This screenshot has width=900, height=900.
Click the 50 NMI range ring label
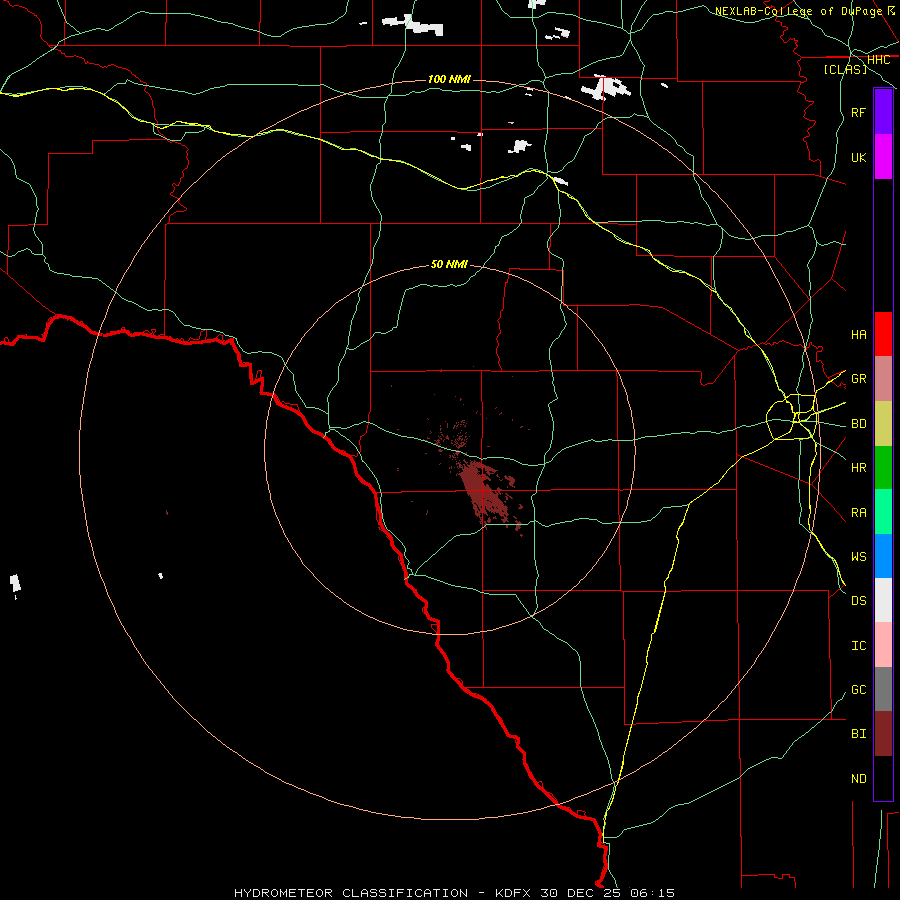click(x=449, y=264)
